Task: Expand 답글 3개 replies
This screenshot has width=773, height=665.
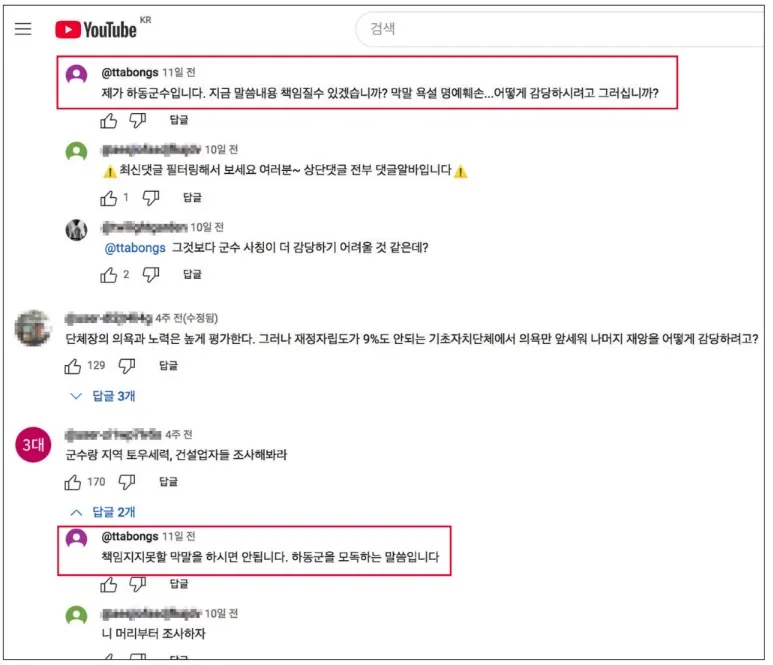Action: pos(103,396)
